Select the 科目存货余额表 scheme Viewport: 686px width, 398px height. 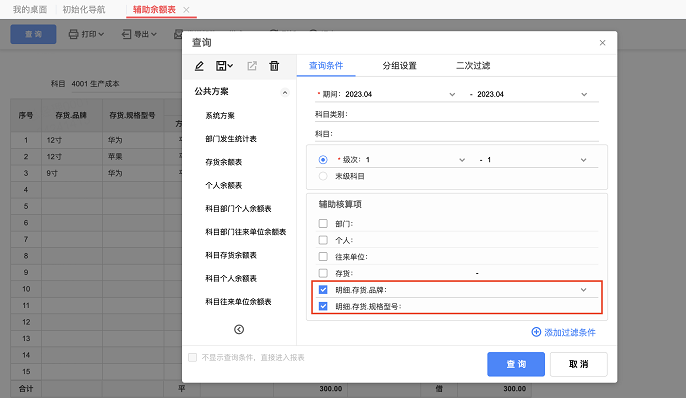[231, 255]
